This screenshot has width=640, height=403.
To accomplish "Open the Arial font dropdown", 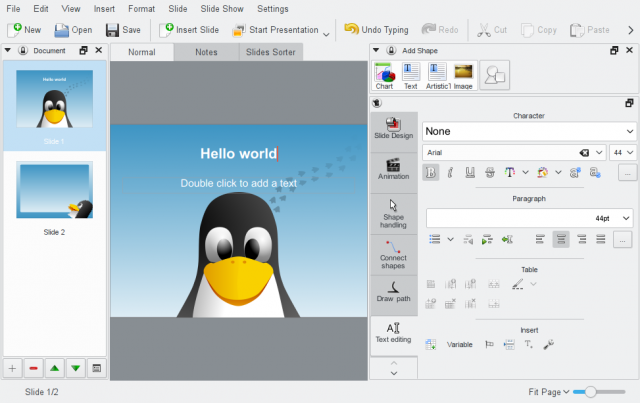I will pos(599,153).
